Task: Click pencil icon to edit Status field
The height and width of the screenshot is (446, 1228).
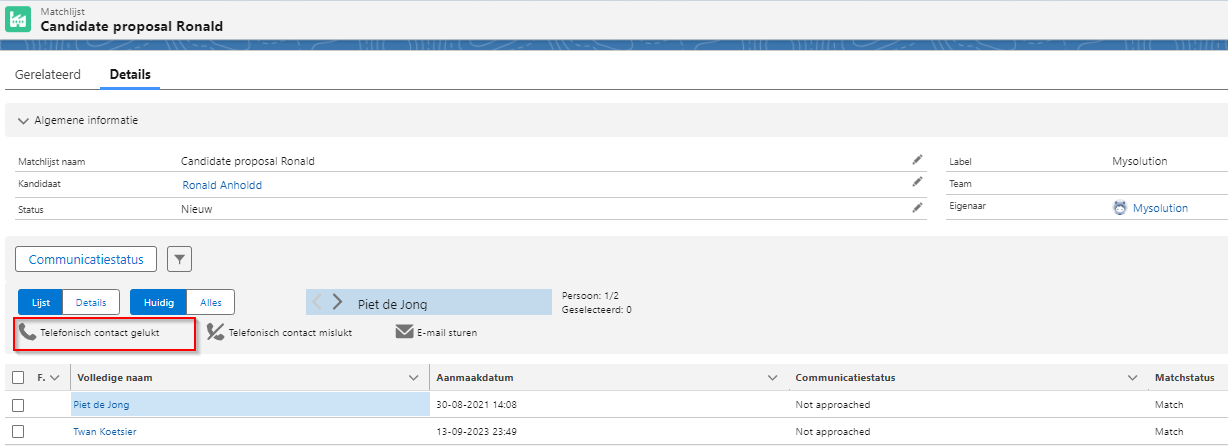Action: click(917, 208)
